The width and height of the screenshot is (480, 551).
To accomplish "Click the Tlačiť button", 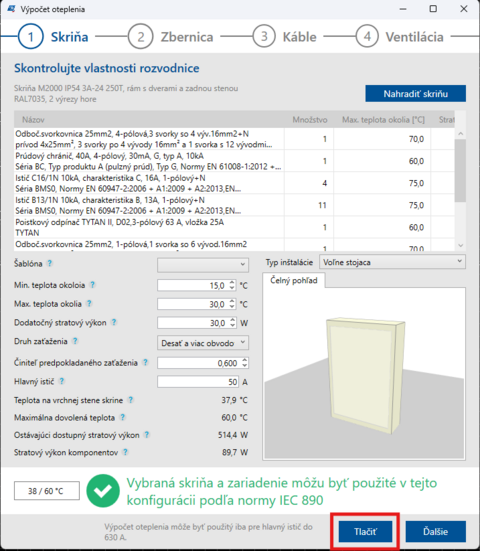I will [365, 531].
